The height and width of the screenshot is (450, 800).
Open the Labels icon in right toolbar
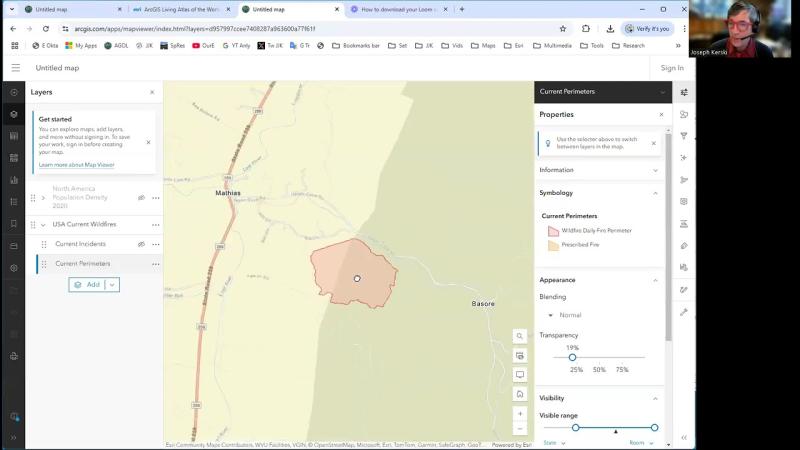[x=684, y=246]
